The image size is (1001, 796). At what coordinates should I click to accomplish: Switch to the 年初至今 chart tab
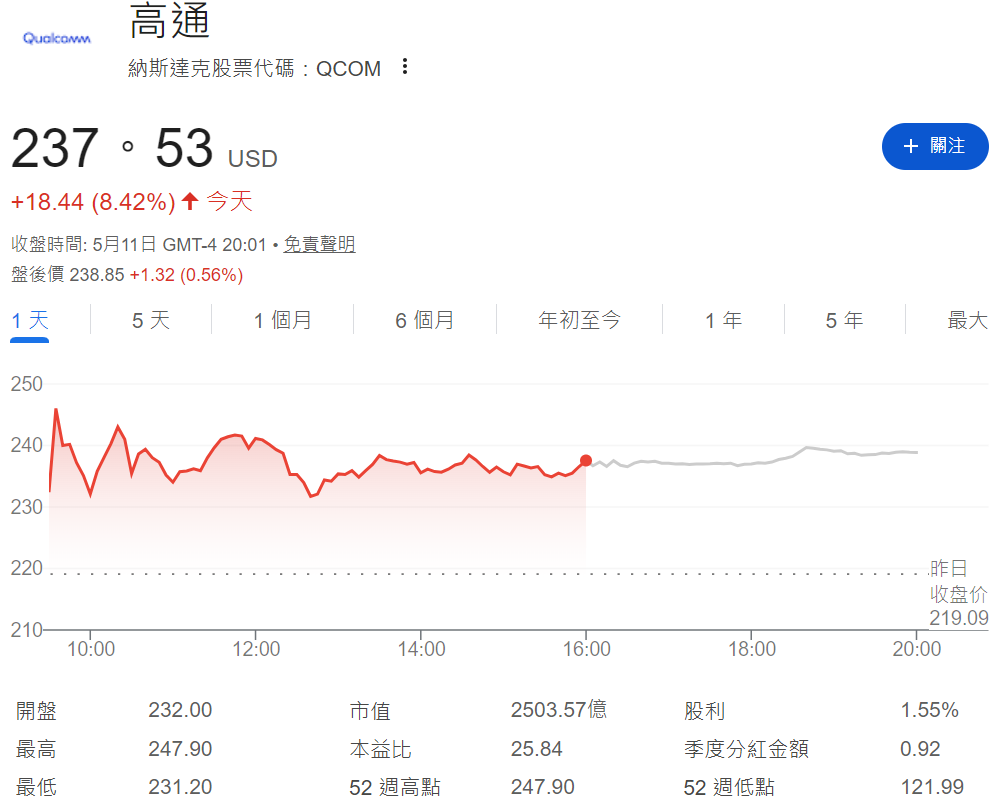(x=579, y=320)
